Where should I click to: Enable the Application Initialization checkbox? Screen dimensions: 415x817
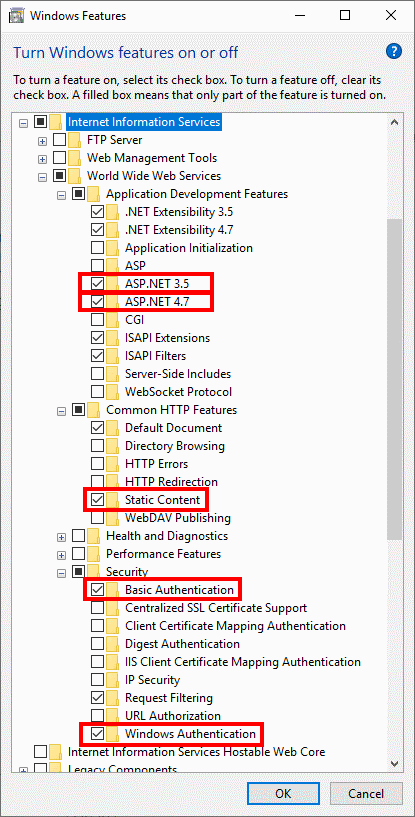97,248
